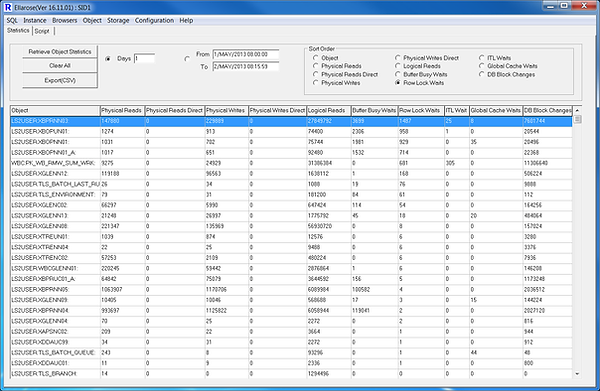Select the From/To date range radio button

[x=187, y=59]
